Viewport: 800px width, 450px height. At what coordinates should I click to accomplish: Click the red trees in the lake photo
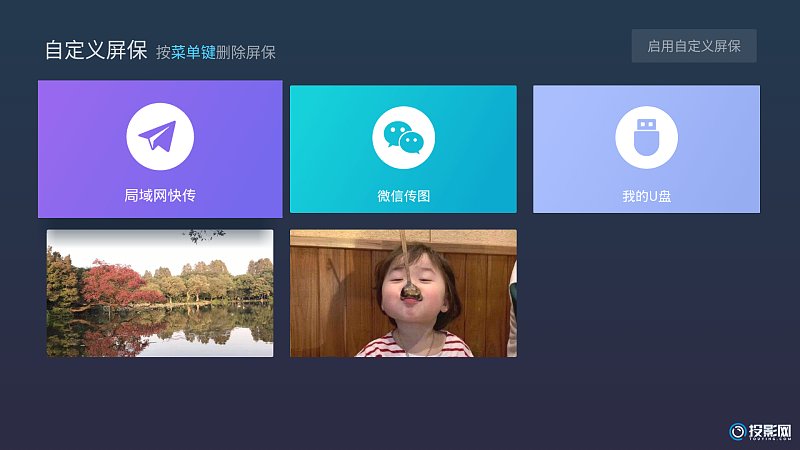point(110,282)
